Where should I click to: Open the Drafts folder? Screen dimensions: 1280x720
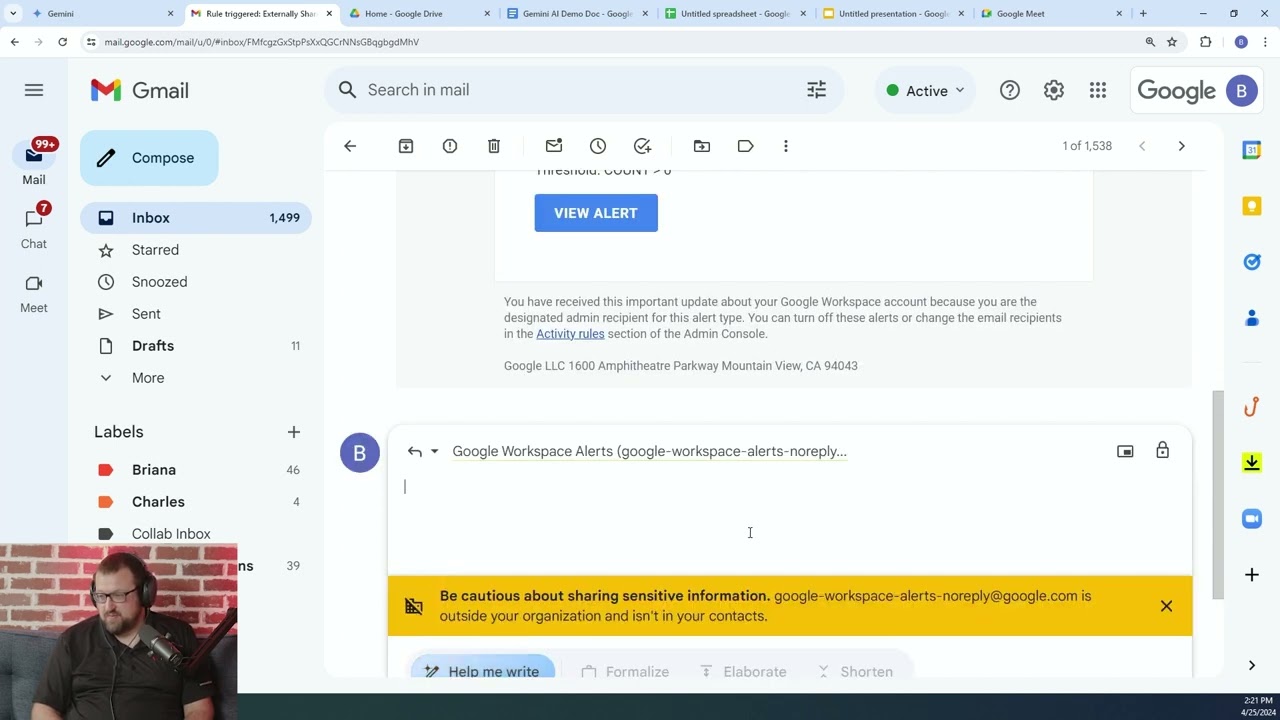coord(196,346)
